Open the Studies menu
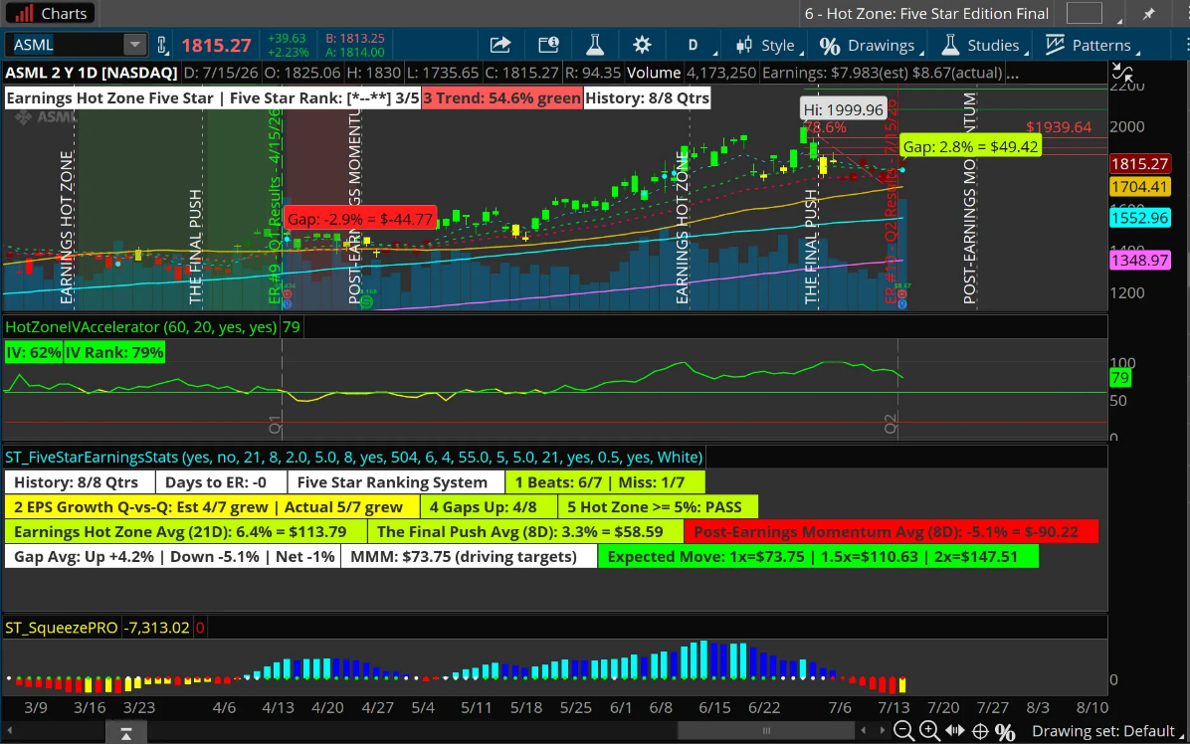This screenshot has width=1190, height=744. [x=983, y=45]
